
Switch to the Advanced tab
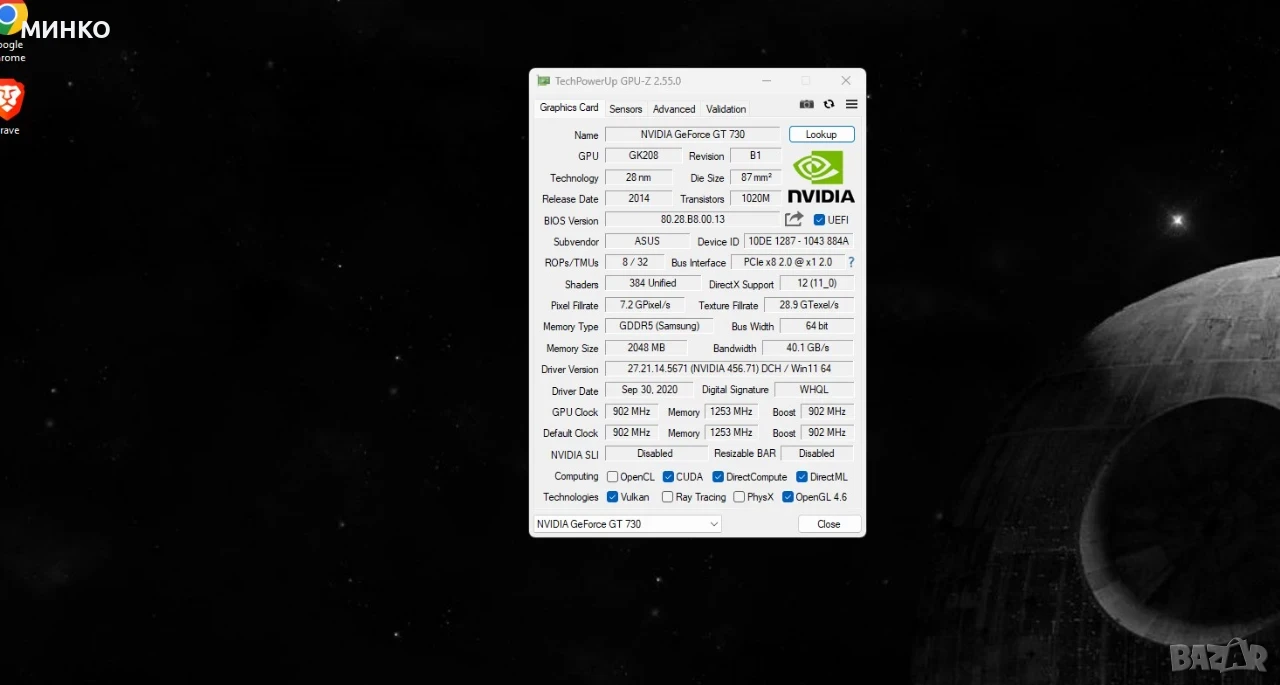pos(674,109)
